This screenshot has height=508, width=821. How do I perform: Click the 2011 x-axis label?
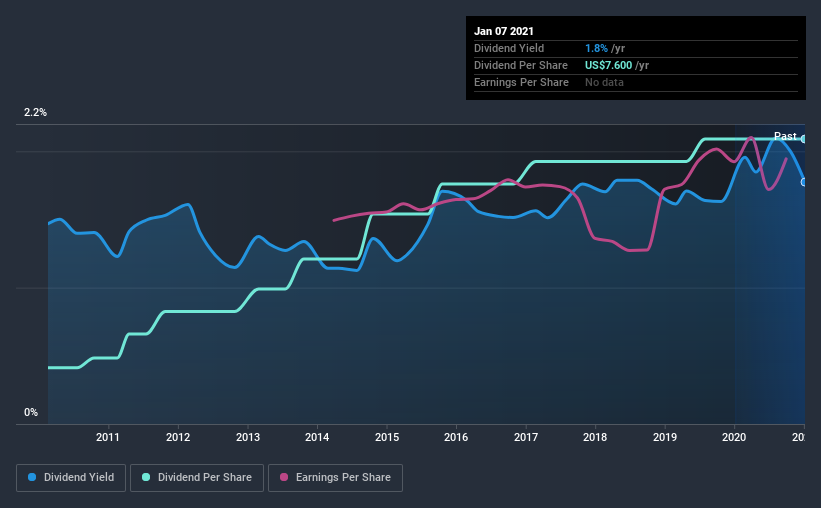click(x=108, y=437)
